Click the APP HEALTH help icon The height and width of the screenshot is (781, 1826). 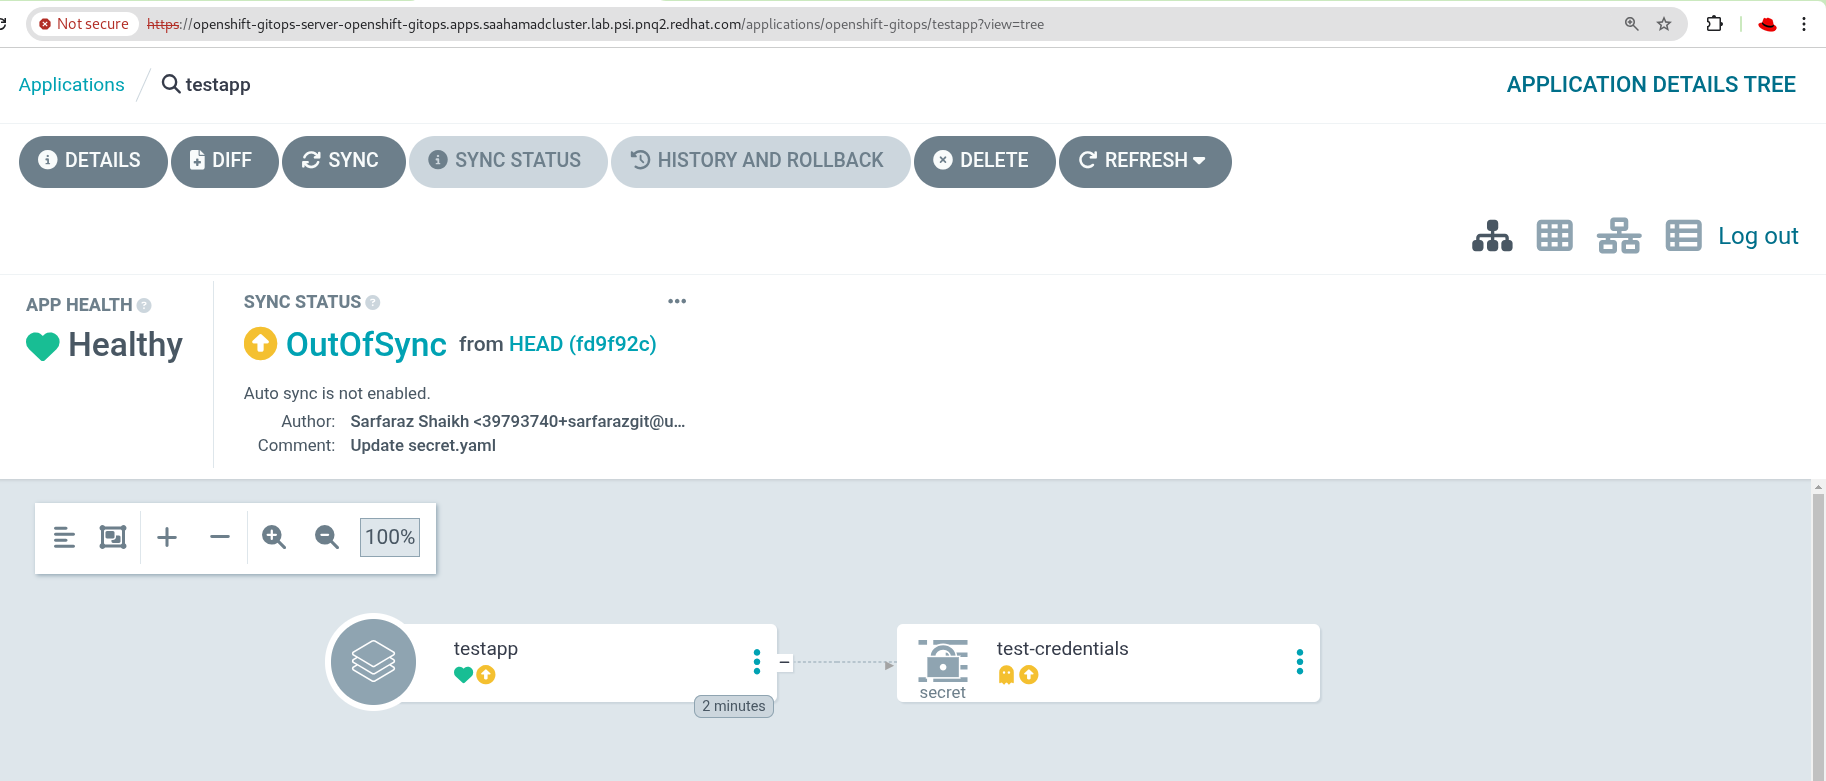pos(144,305)
